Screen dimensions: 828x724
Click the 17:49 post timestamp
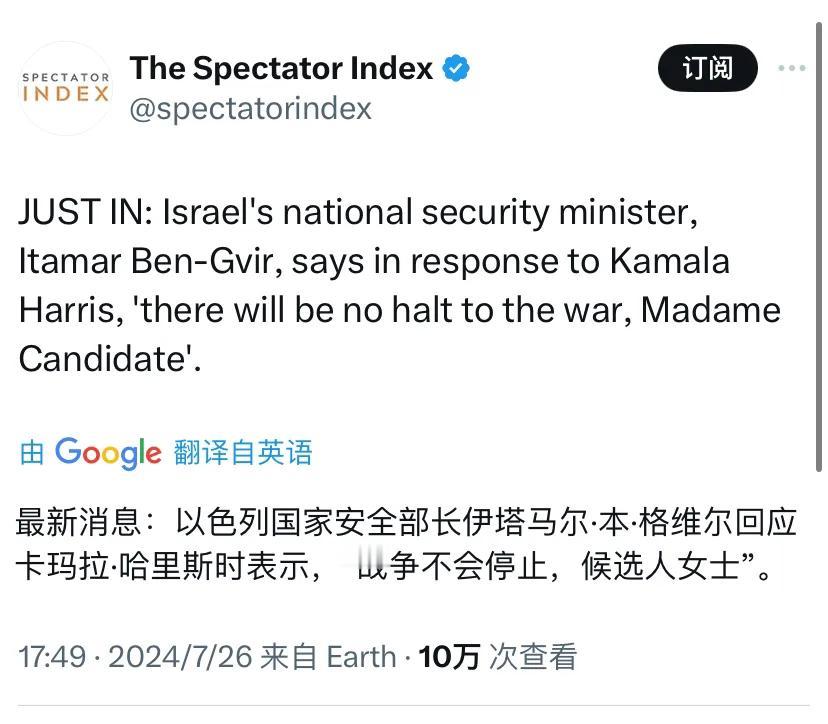click(x=50, y=656)
